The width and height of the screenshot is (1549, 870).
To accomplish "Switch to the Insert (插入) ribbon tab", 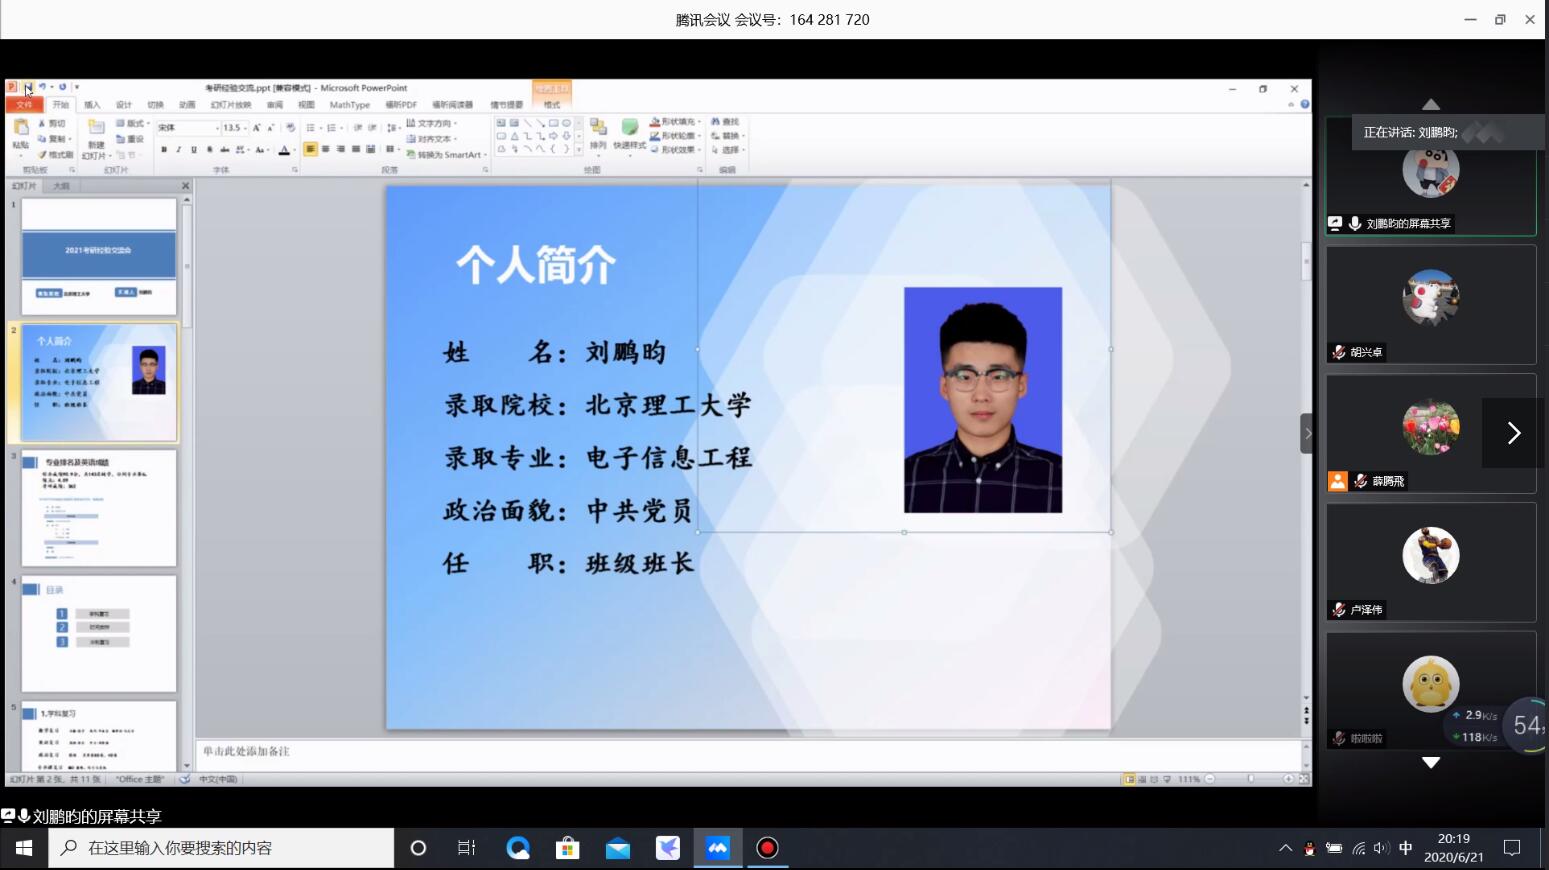I will (x=92, y=105).
